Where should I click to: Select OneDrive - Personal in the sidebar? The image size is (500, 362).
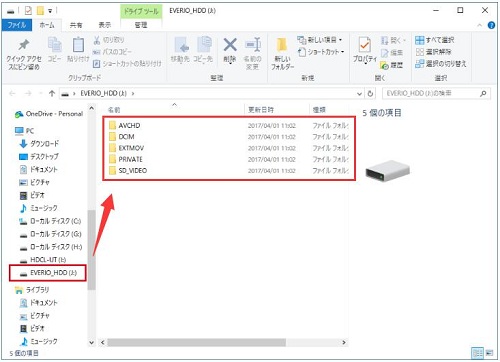[x=49, y=114]
